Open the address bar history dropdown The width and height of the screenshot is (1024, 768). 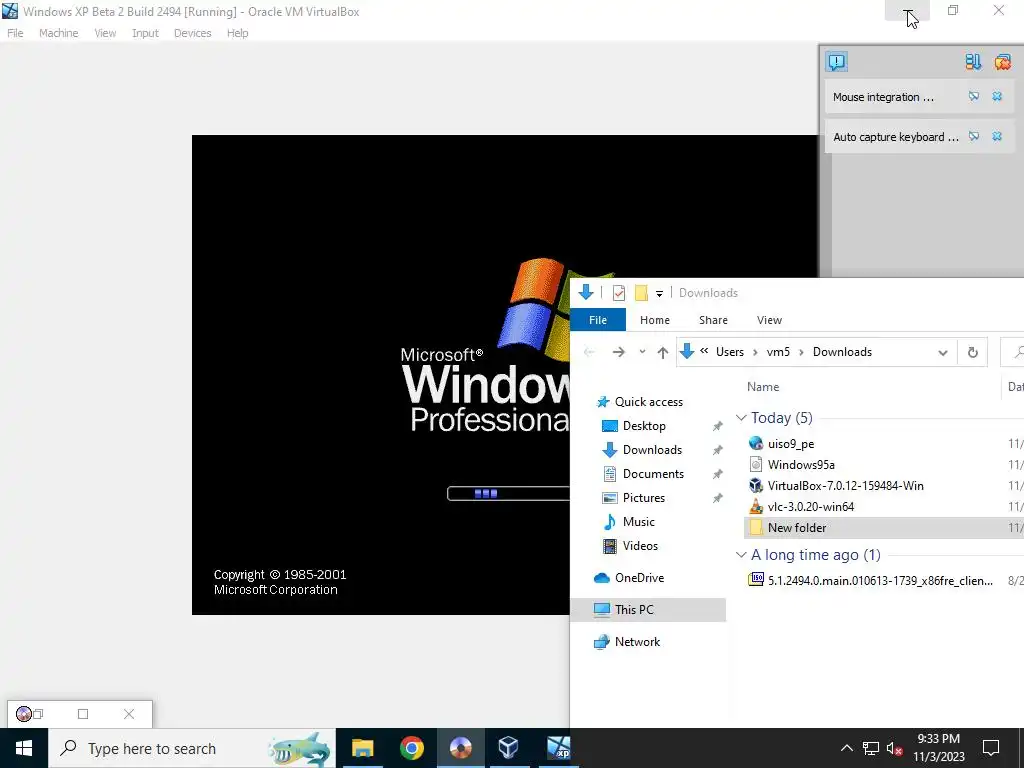coord(942,353)
